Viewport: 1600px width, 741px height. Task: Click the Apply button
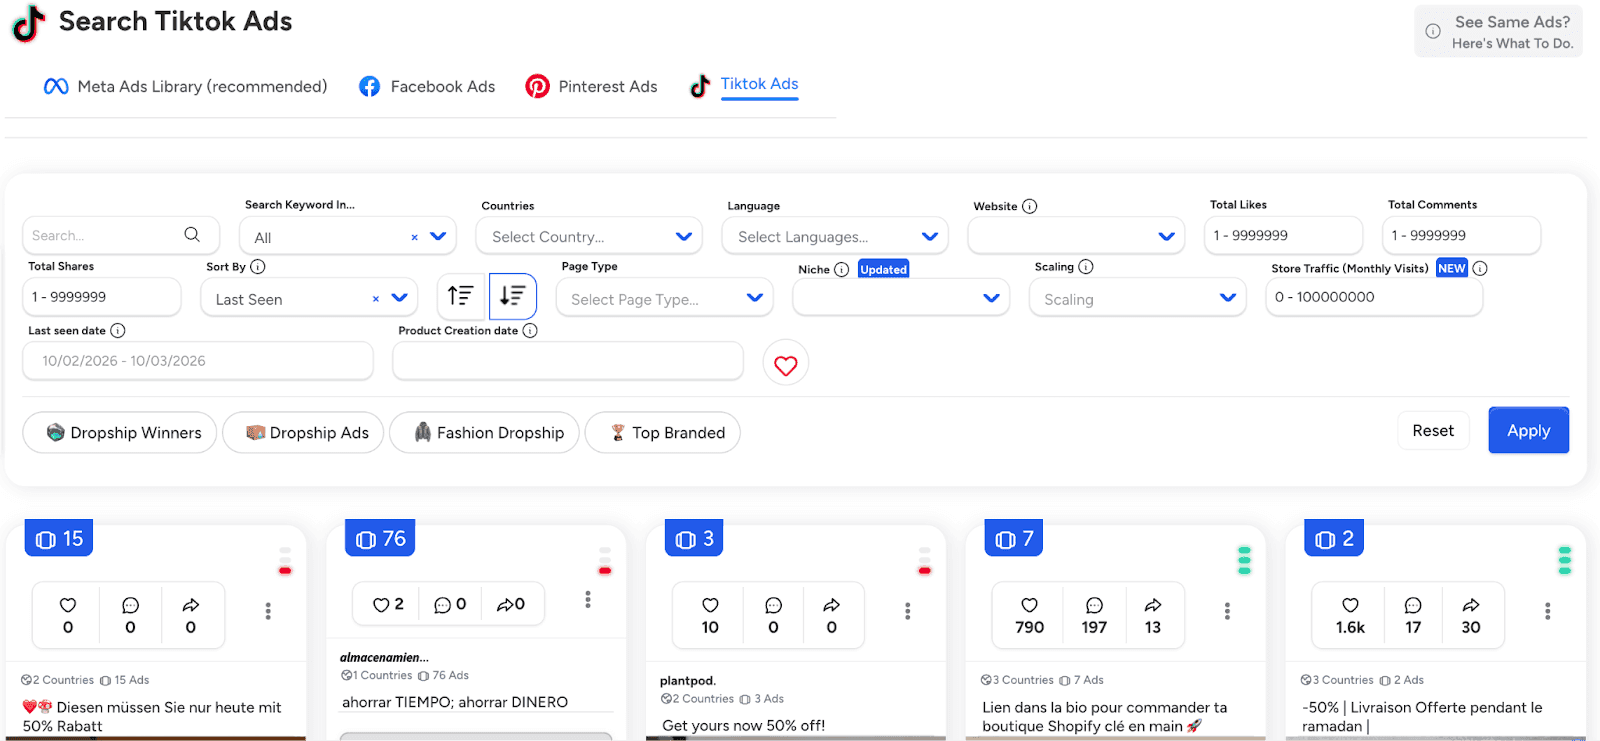[x=1528, y=430]
